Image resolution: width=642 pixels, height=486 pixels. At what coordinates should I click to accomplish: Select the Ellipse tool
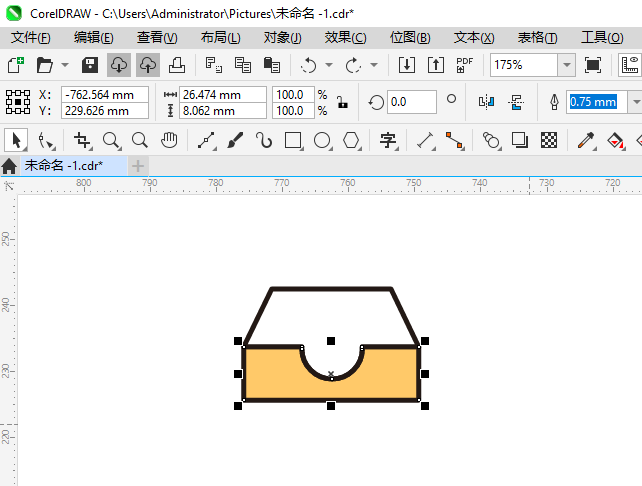pyautogui.click(x=322, y=140)
